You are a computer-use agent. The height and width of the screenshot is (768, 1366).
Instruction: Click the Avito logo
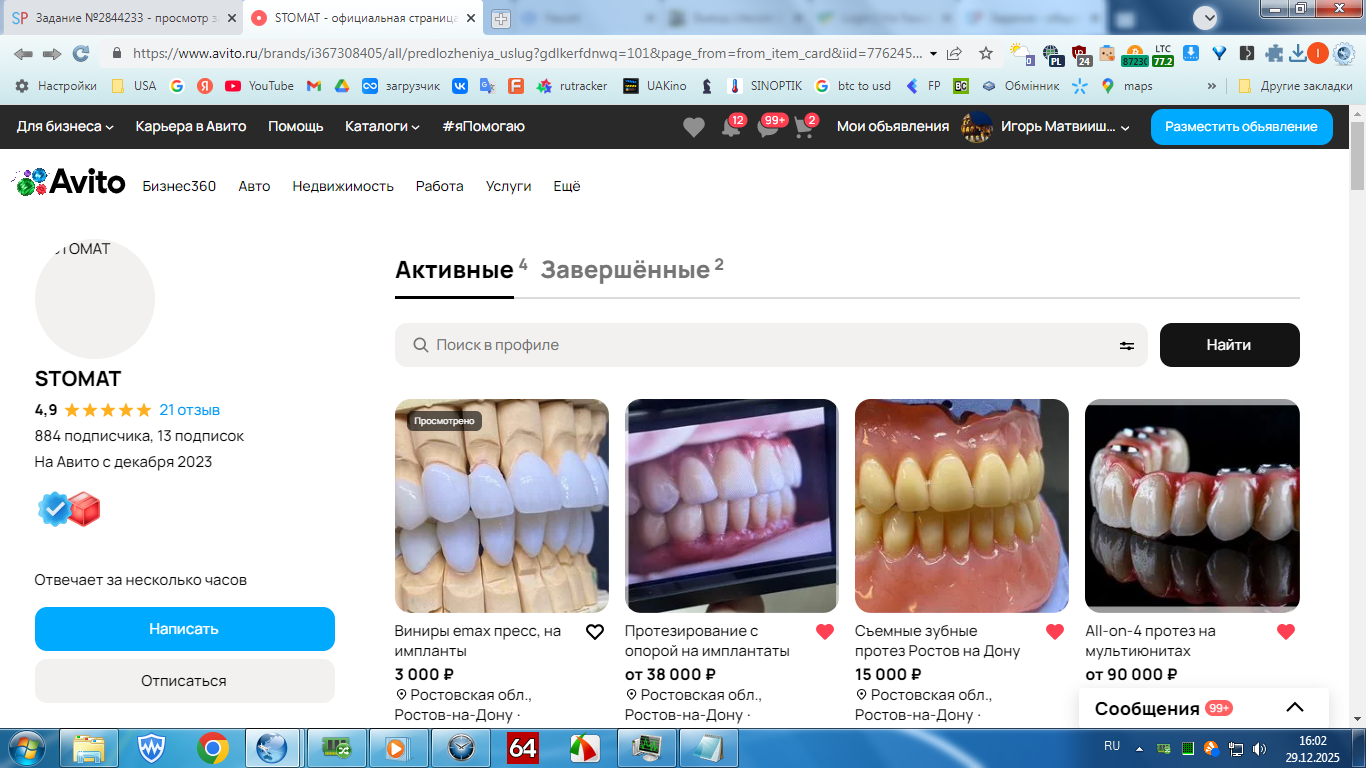68,182
